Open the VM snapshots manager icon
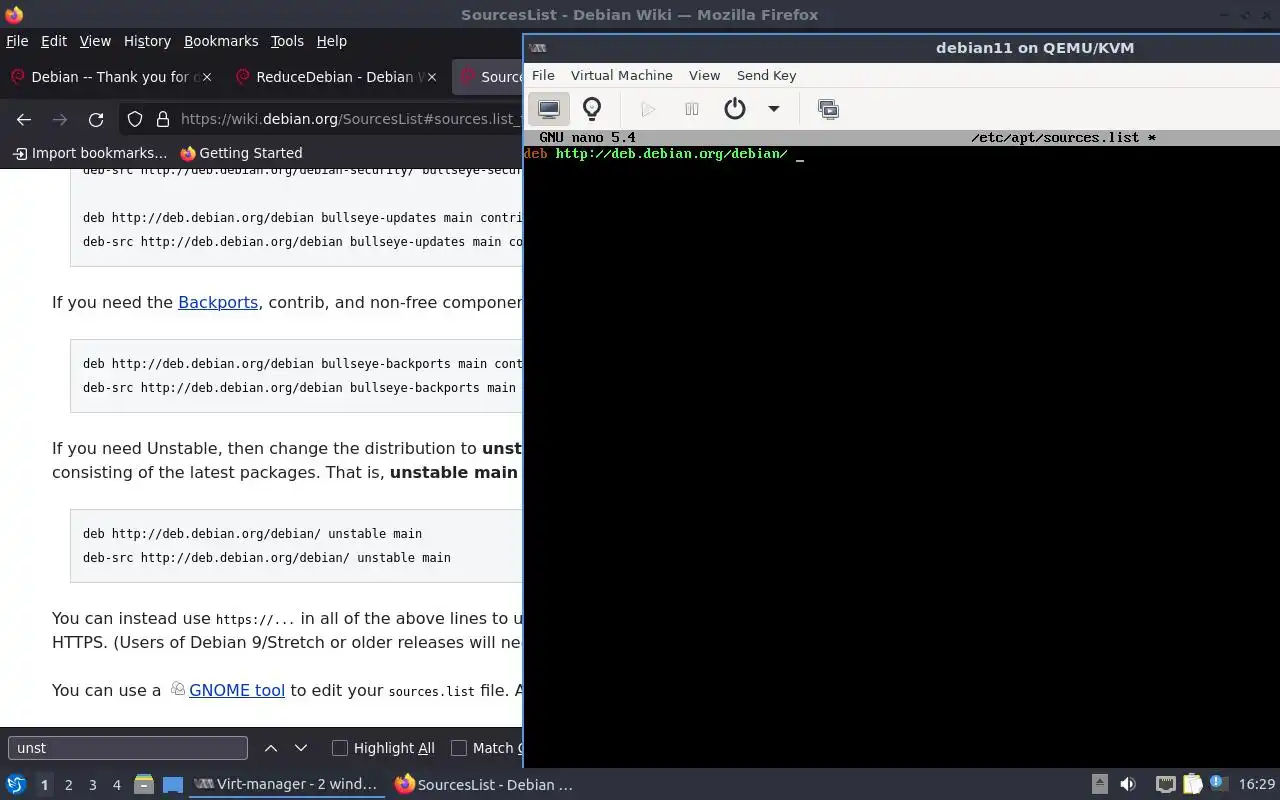This screenshot has width=1280, height=800. tap(828, 109)
